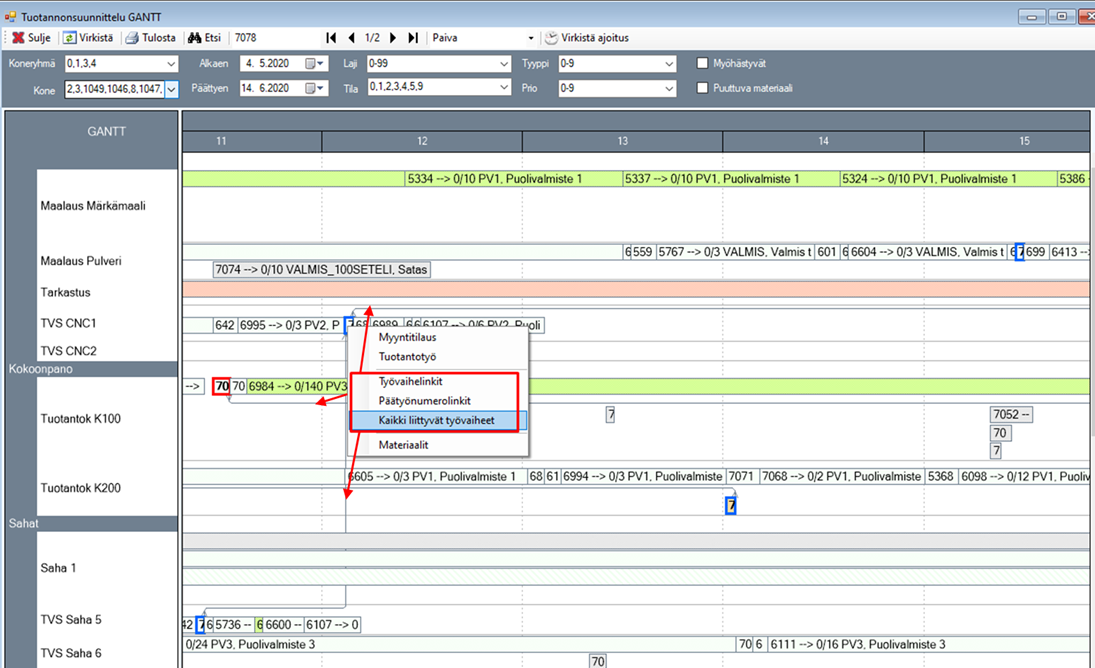The width and height of the screenshot is (1095, 668).
Task: Click the binoculars Etsi search icon
Action: 194,38
